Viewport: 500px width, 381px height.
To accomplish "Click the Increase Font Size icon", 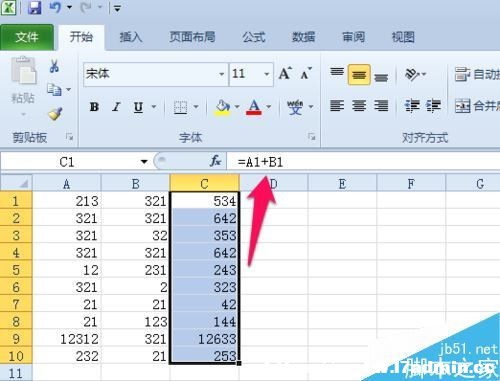I will click(x=285, y=73).
